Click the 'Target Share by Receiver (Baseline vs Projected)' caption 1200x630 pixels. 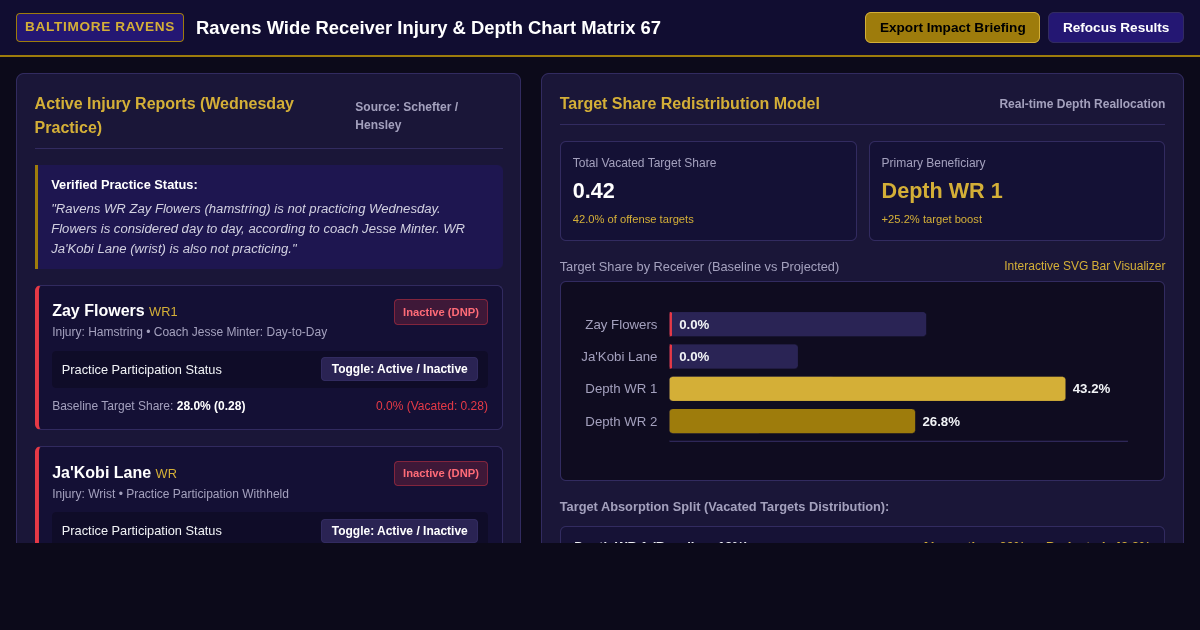tap(699, 267)
